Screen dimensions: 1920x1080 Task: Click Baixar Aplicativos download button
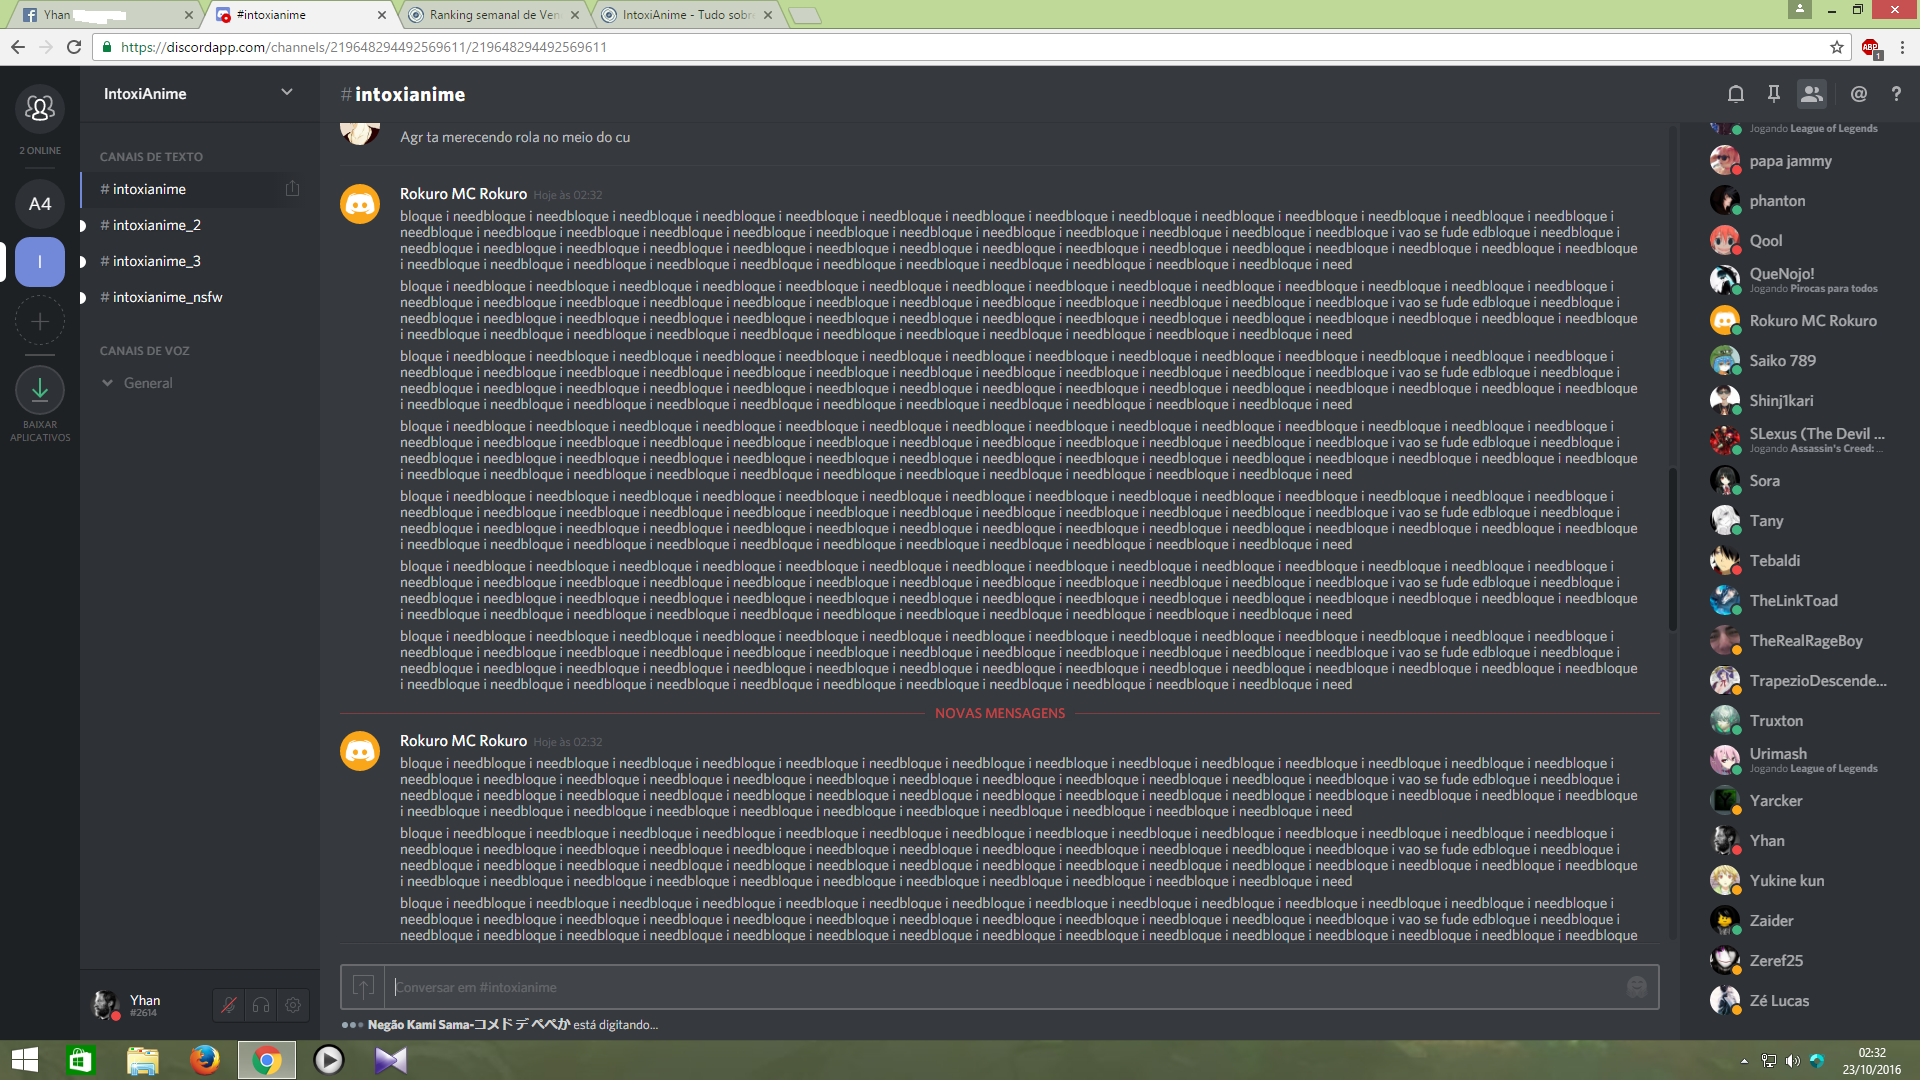(40, 391)
